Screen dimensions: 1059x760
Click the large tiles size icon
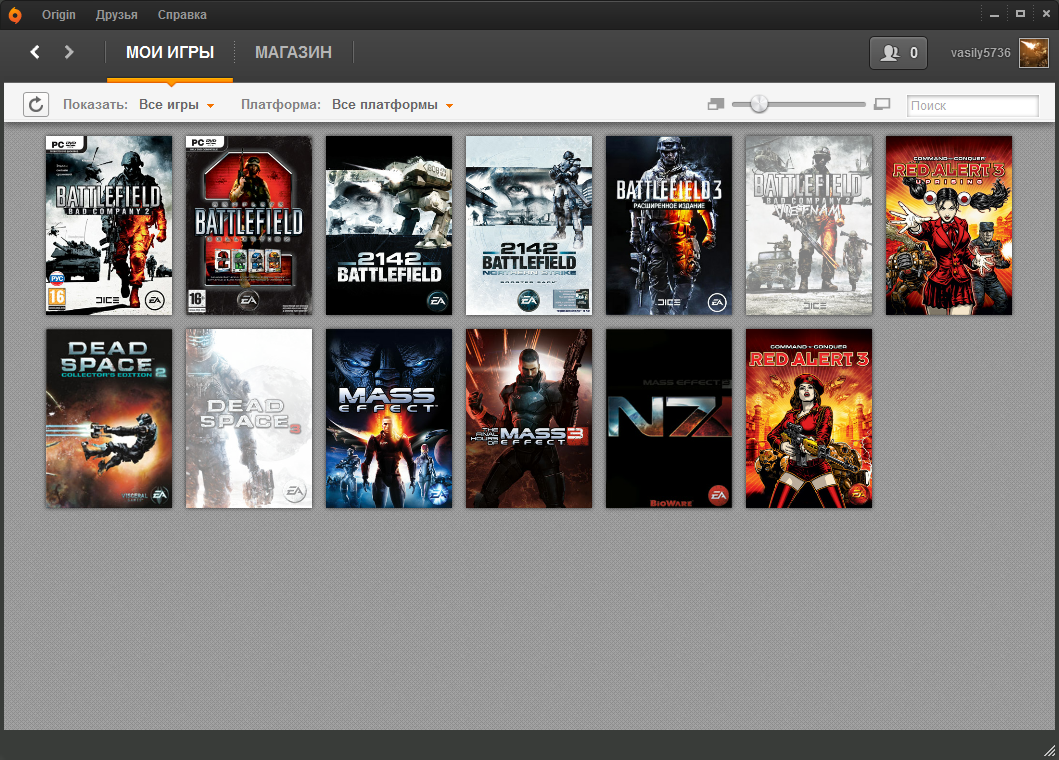pos(882,104)
